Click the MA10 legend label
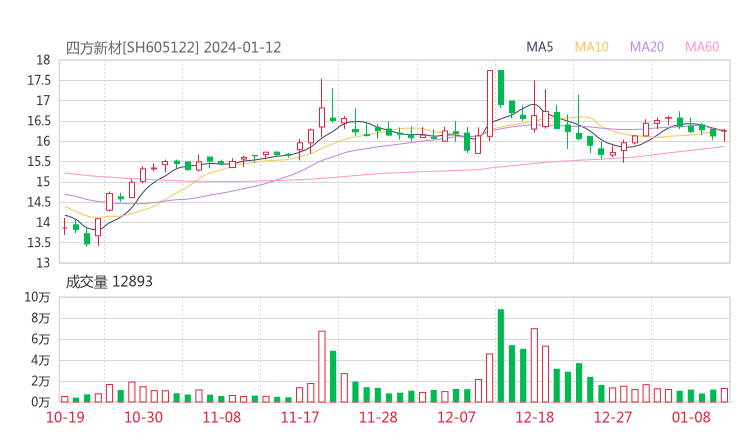The image size is (740, 440). [x=591, y=47]
